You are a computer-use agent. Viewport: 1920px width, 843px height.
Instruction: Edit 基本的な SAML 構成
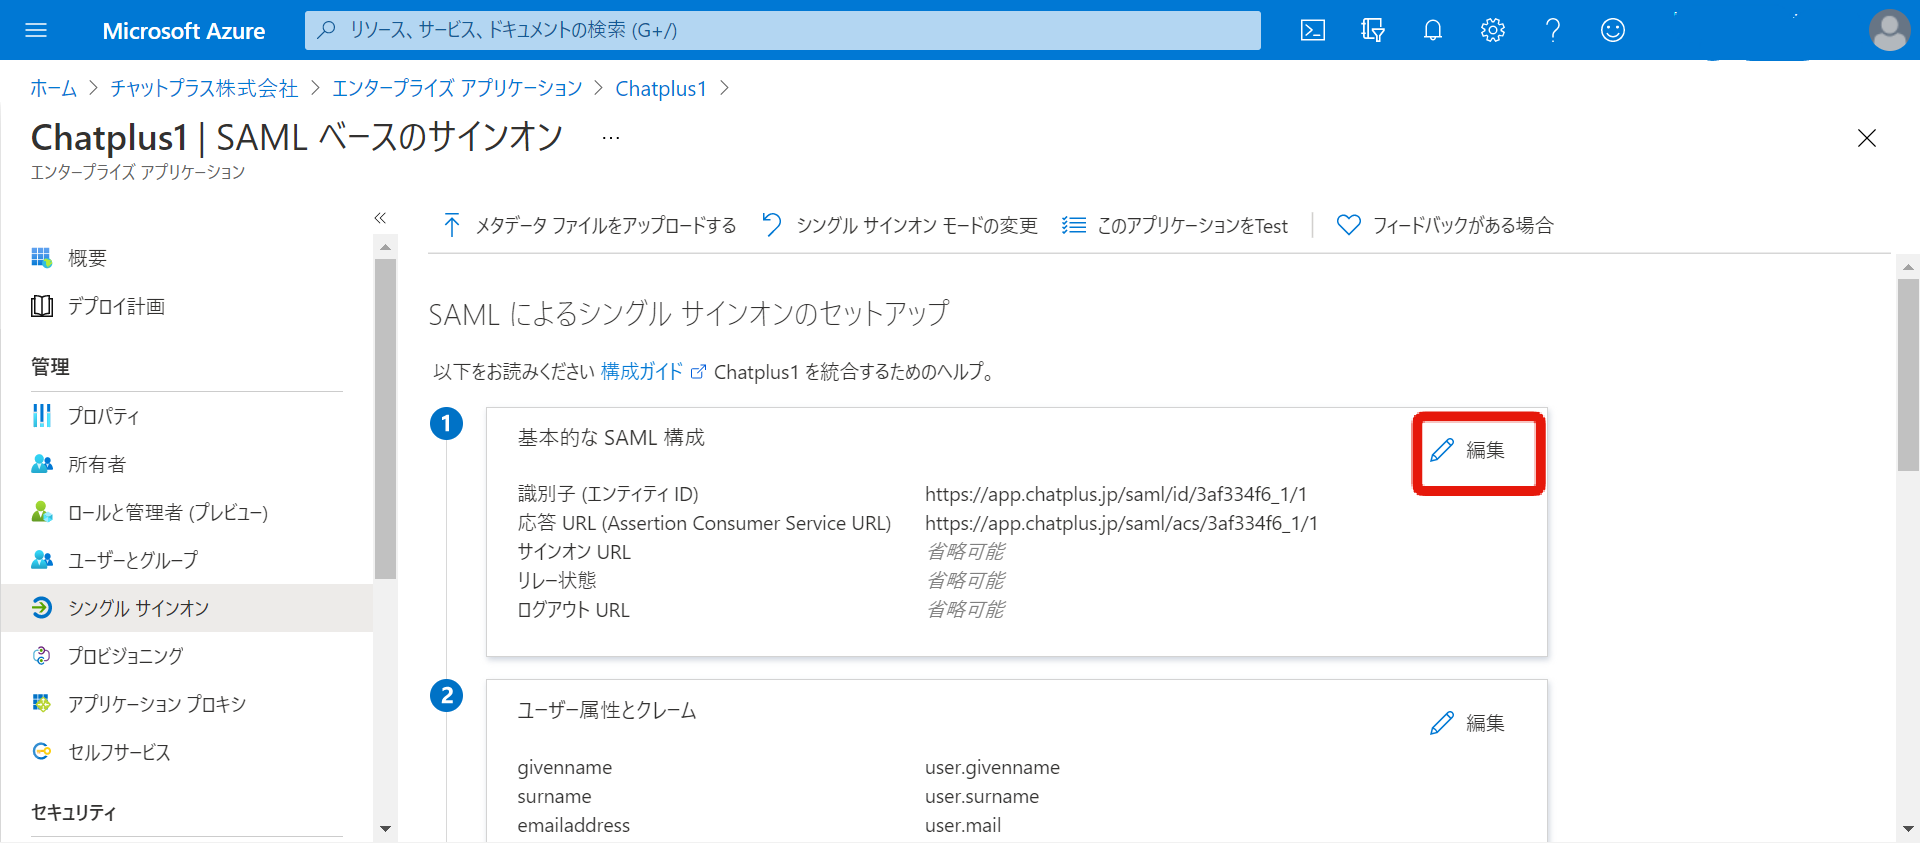pyautogui.click(x=1467, y=450)
